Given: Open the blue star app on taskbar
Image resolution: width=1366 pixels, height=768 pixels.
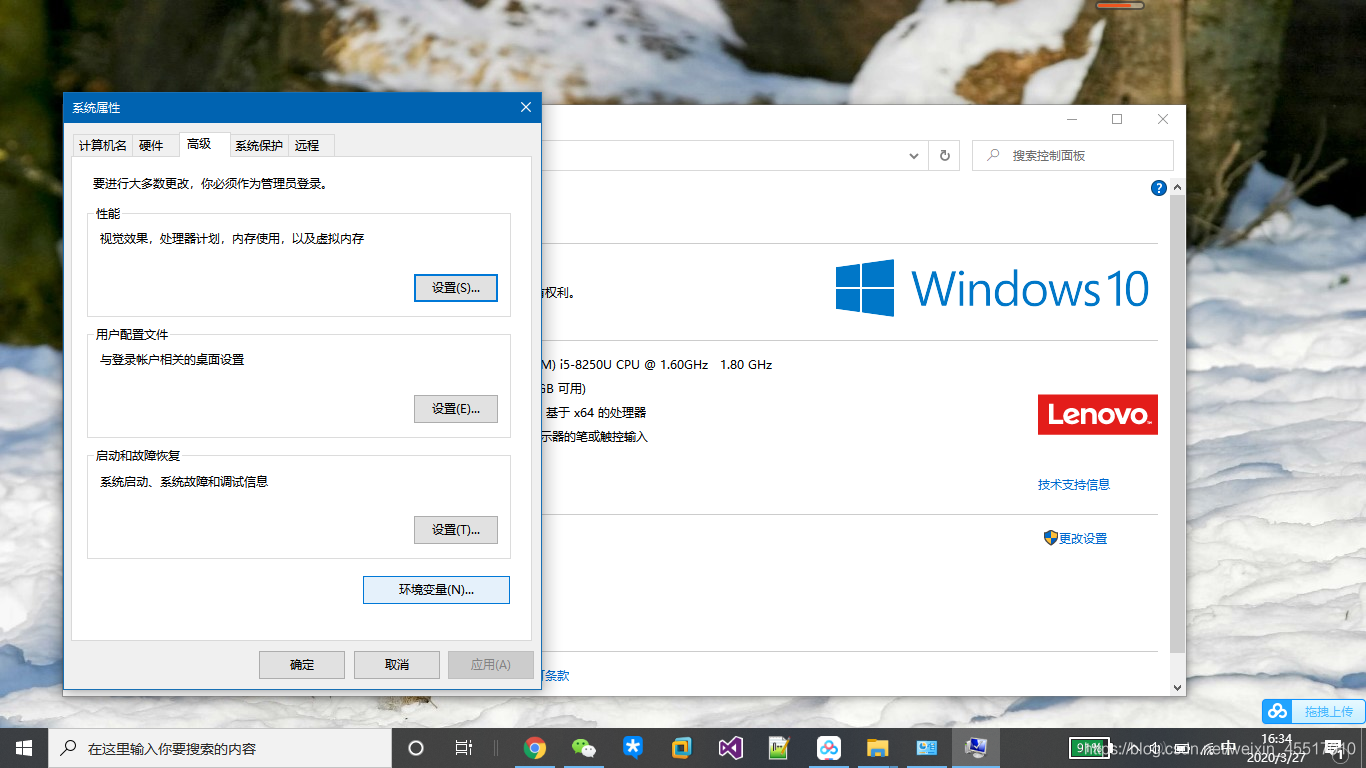Looking at the screenshot, I should pos(632,748).
